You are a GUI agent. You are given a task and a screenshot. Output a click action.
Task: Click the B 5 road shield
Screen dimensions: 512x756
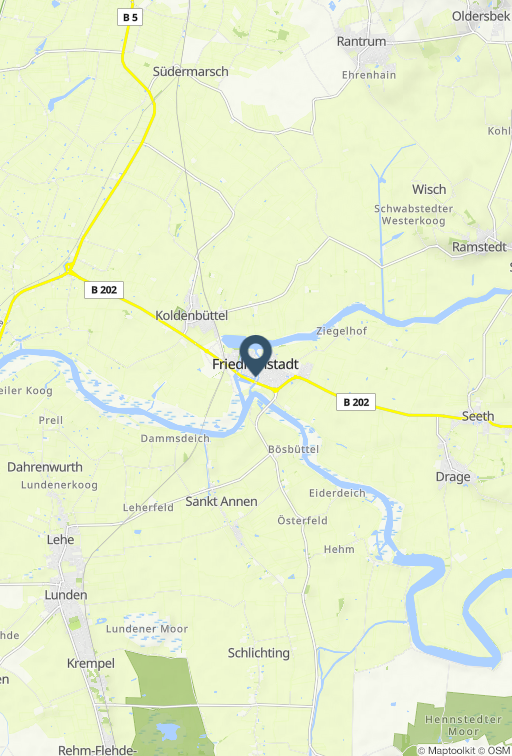130,17
